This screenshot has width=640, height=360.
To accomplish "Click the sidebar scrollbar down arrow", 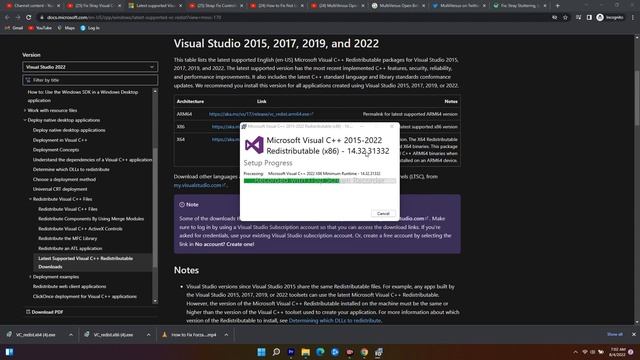I will click(155, 301).
